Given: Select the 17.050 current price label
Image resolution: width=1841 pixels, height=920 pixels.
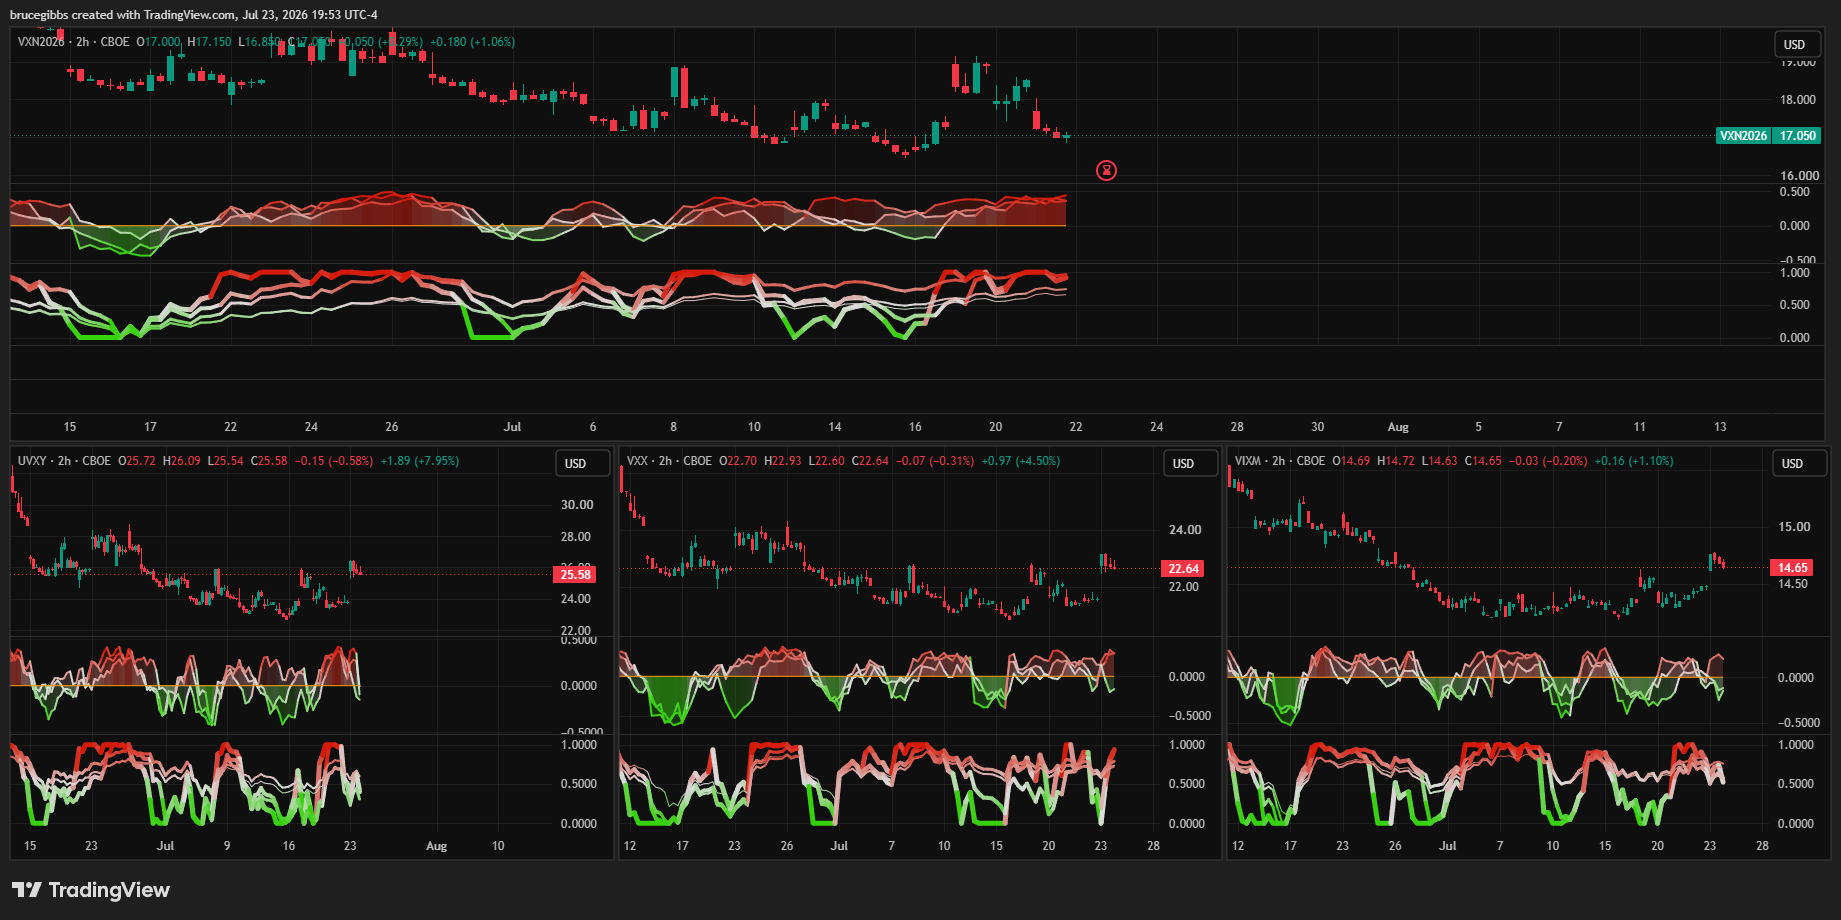Looking at the screenshot, I should tap(1797, 136).
